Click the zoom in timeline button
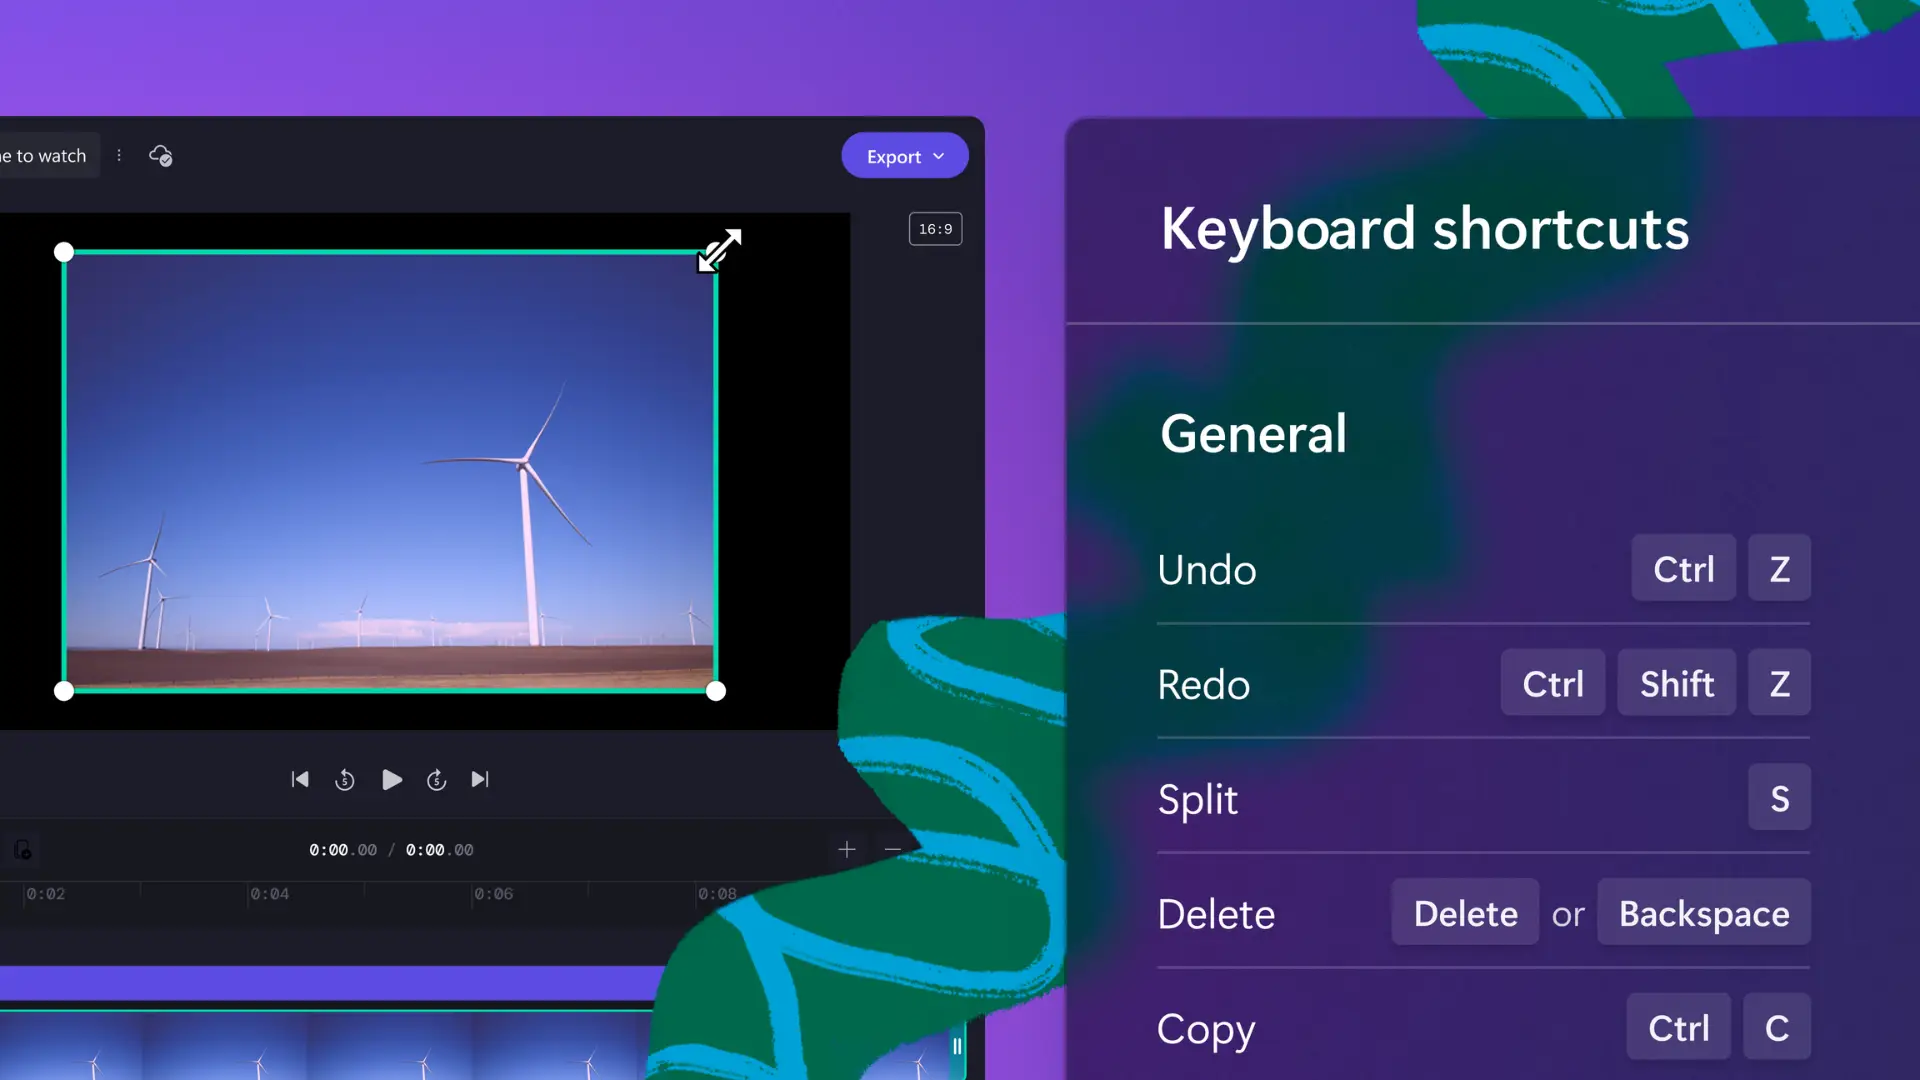Image resolution: width=1920 pixels, height=1080 pixels. [x=845, y=849]
